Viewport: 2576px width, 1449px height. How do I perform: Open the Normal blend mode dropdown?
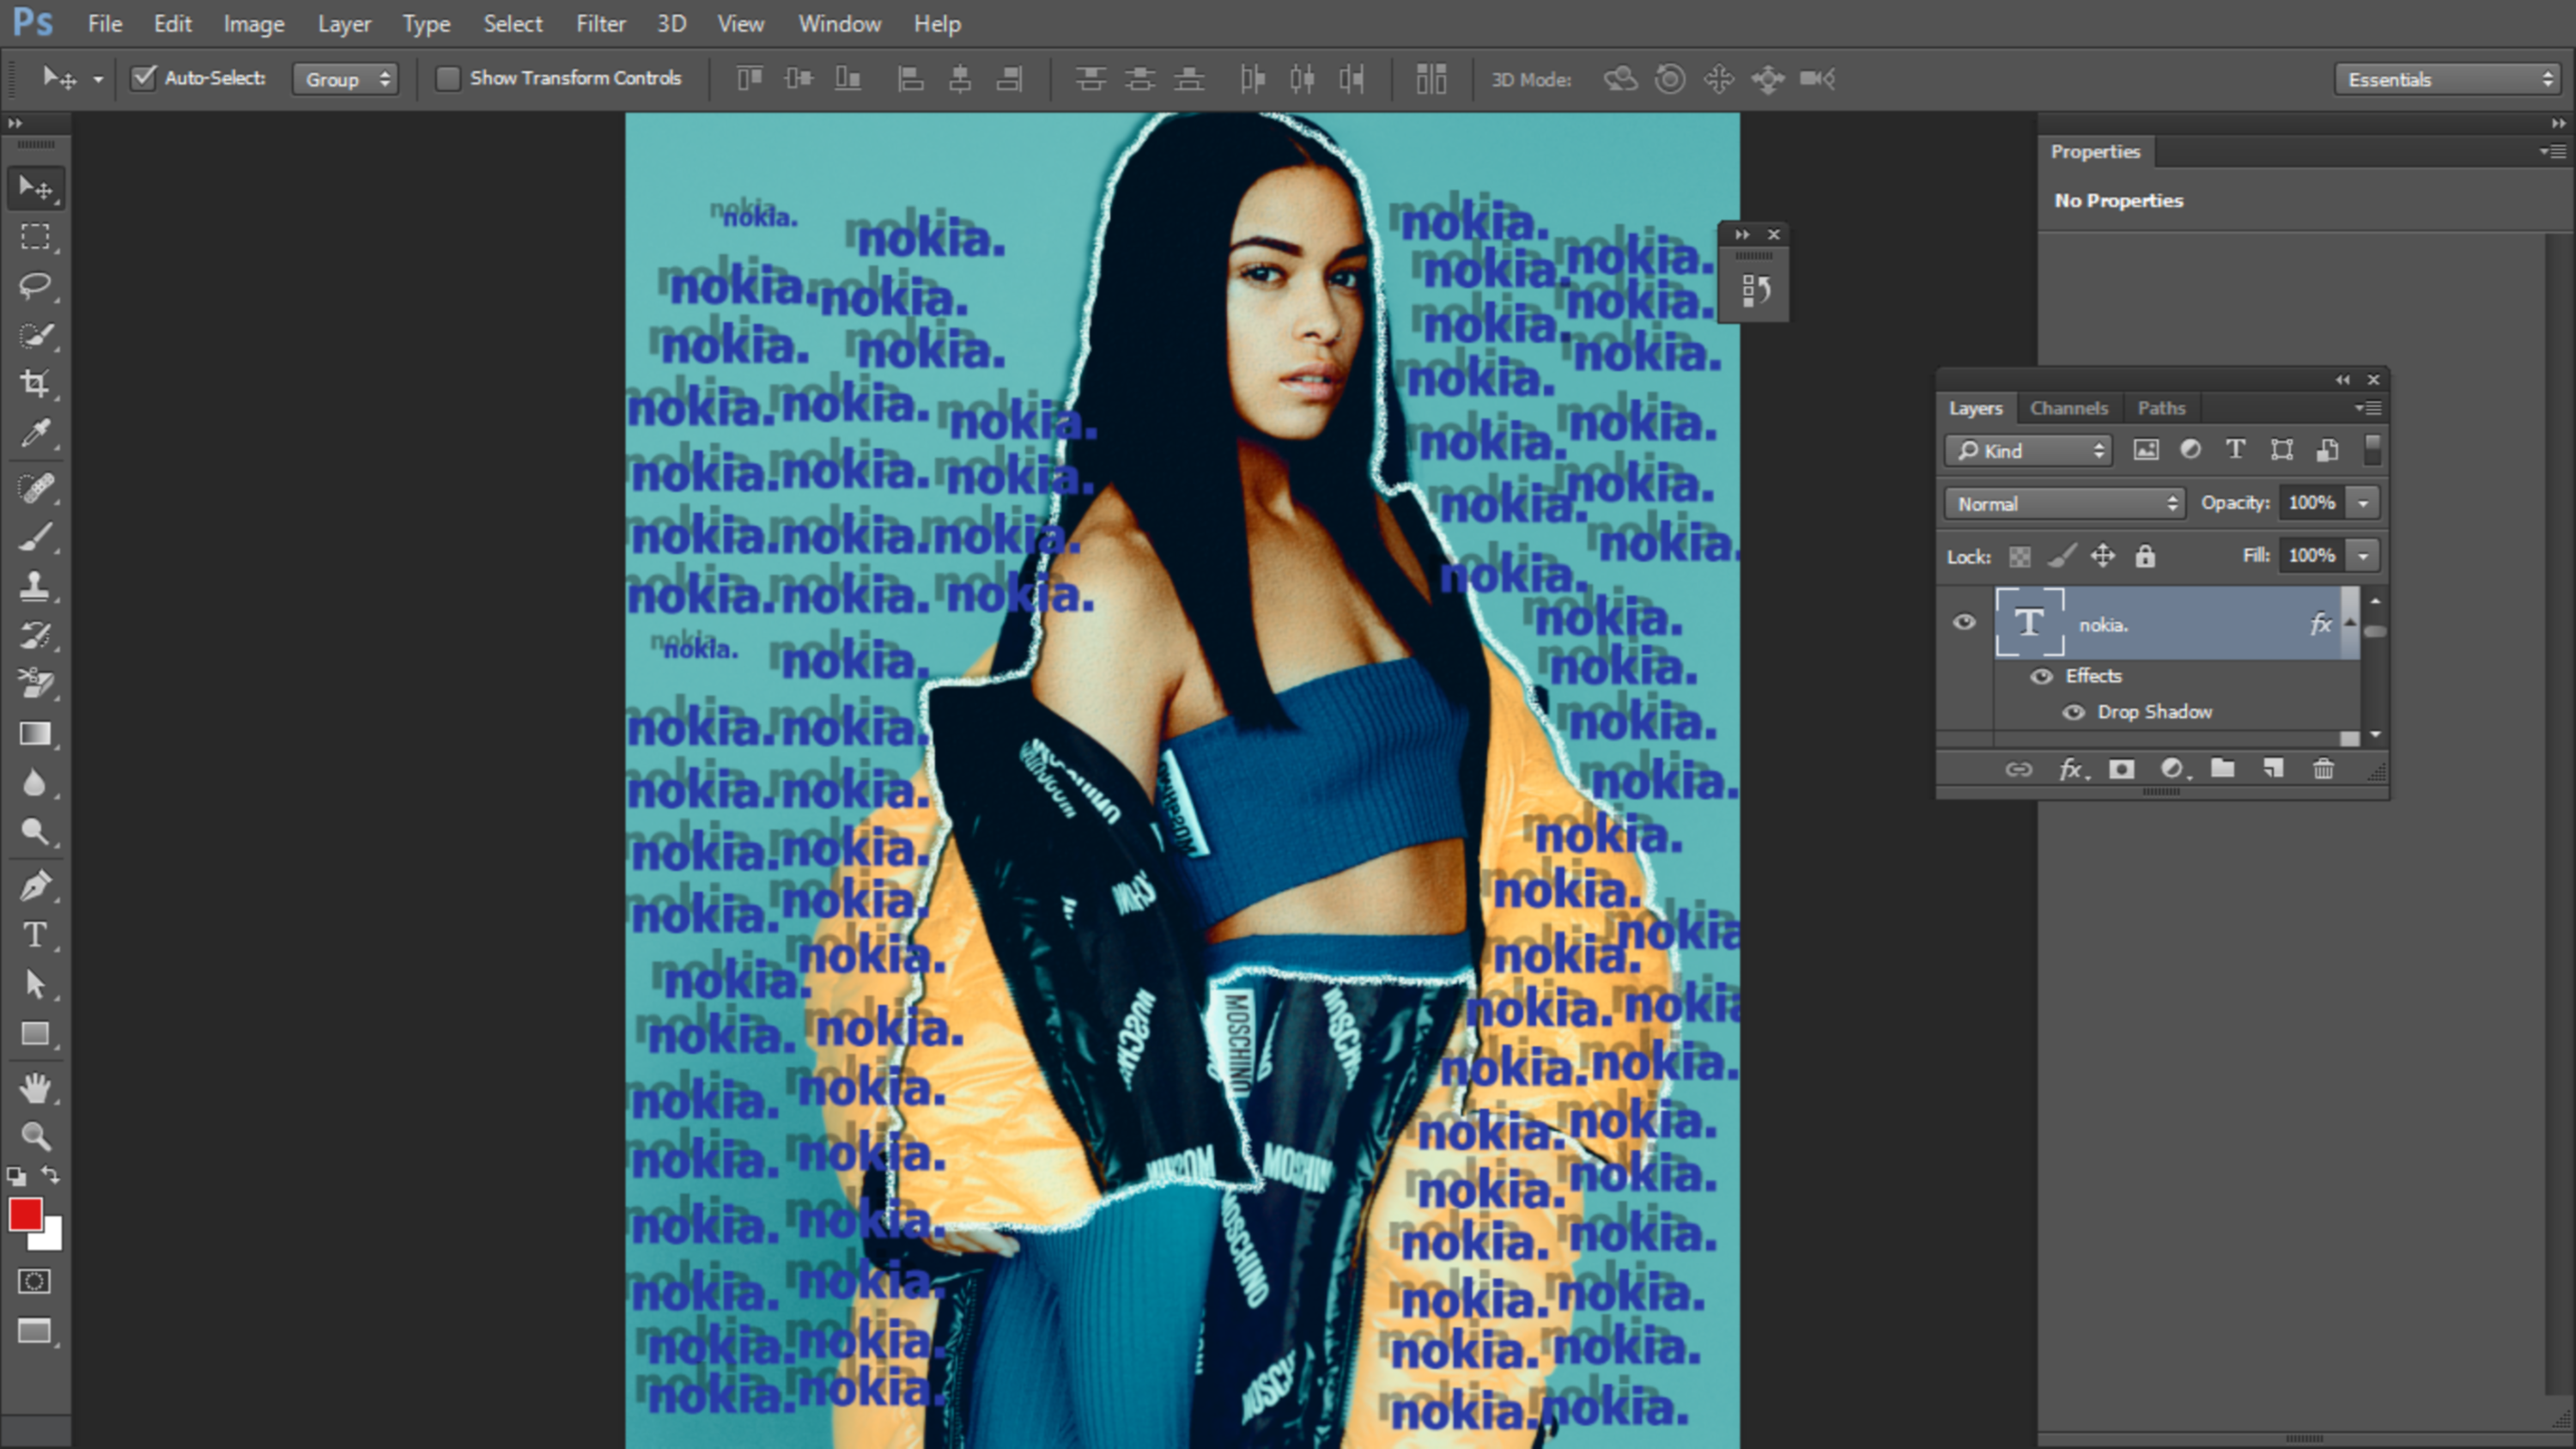pos(2064,504)
